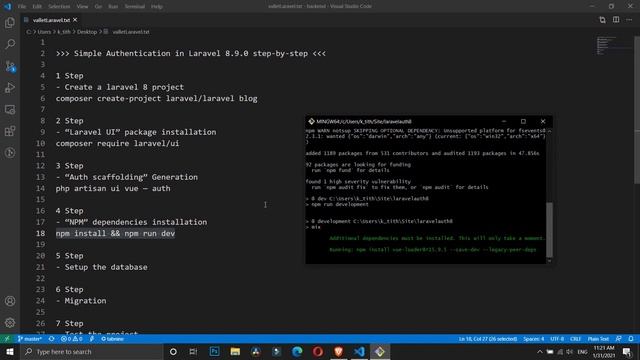Image resolution: width=640 pixels, height=360 pixels.
Task: Open the View menu
Action: 82,7
